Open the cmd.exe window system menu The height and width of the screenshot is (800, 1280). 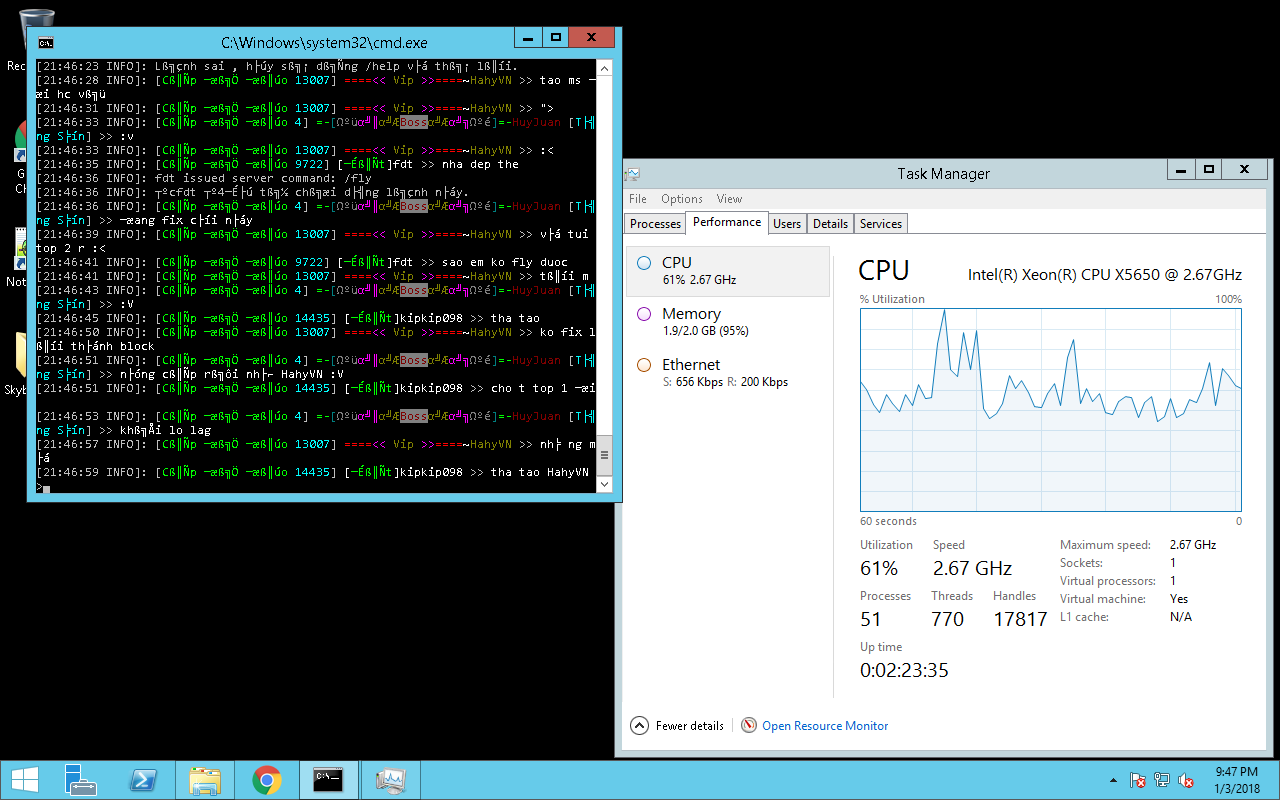point(45,43)
